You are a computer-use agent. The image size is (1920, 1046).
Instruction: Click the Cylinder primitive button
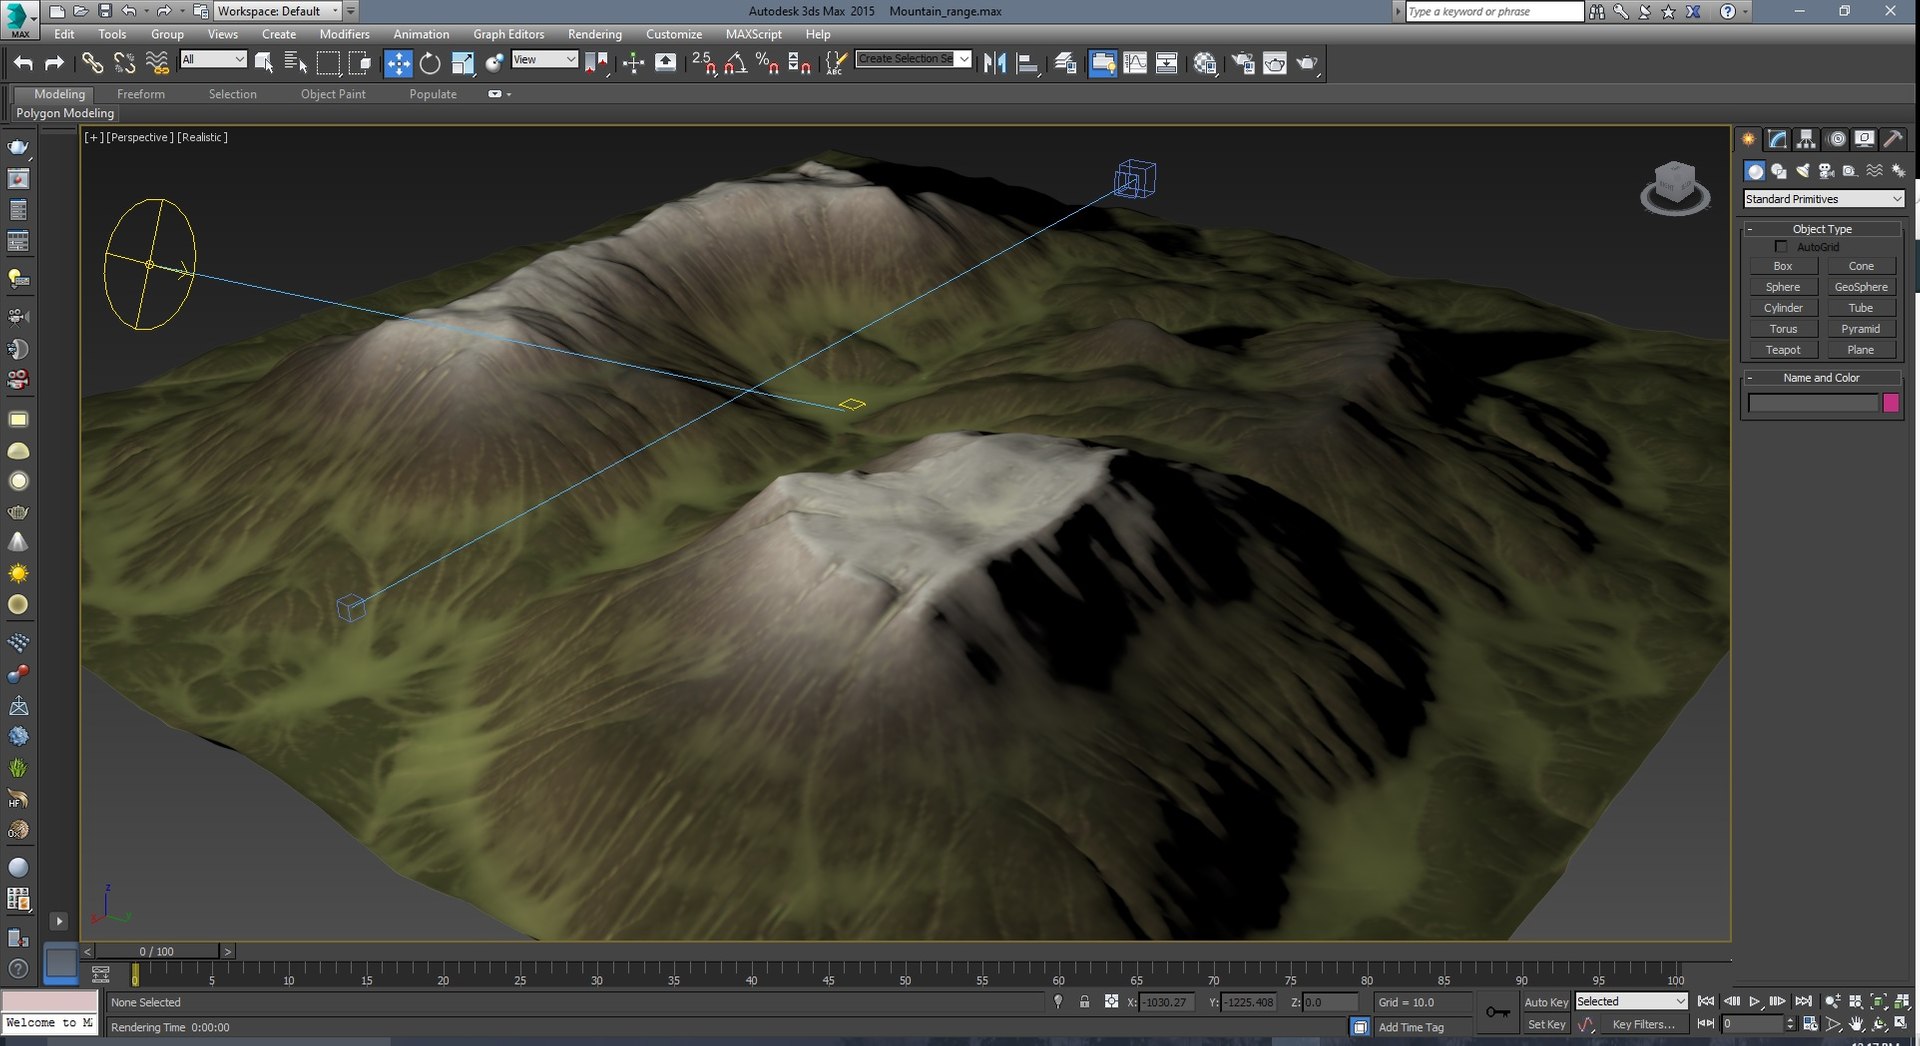coord(1783,308)
